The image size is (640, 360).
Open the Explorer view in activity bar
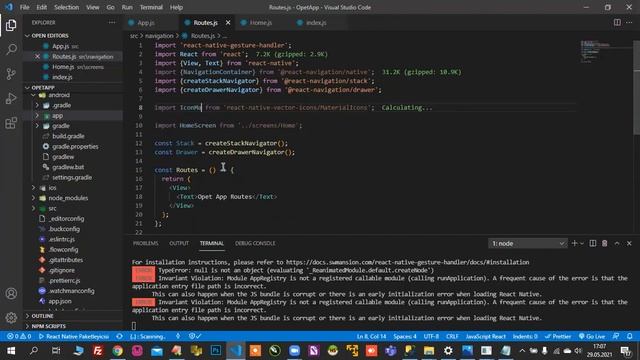tap(11, 25)
